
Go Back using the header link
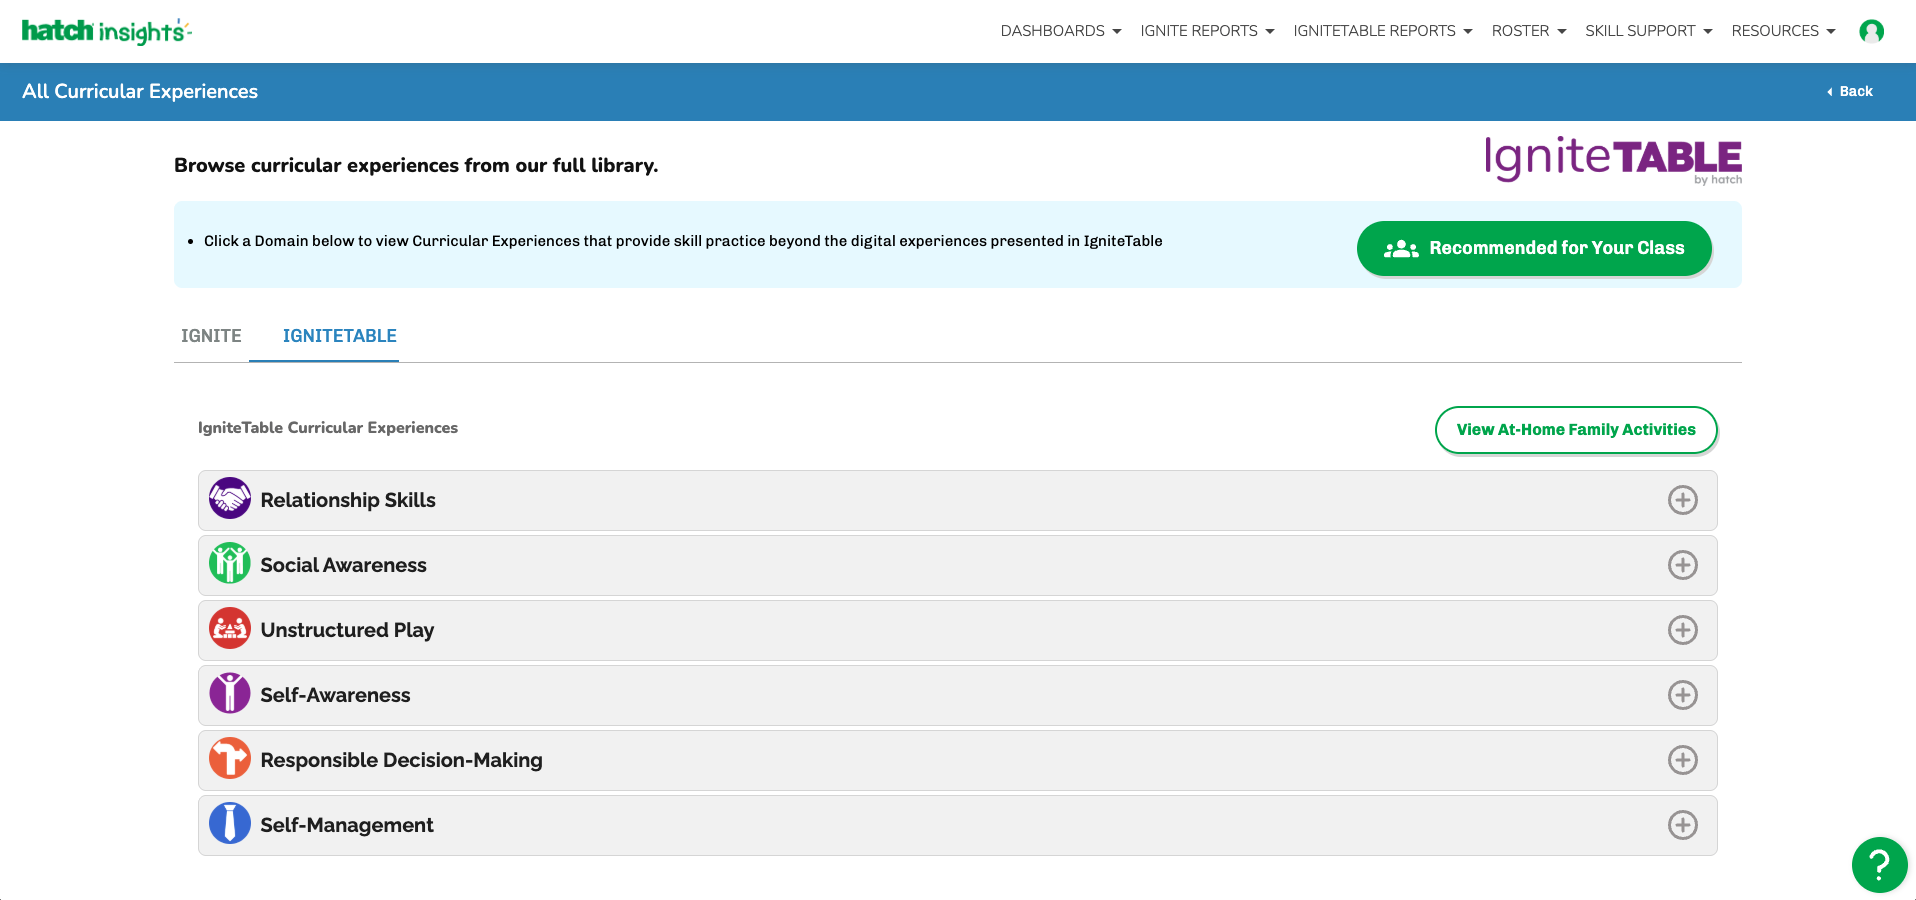point(1850,91)
